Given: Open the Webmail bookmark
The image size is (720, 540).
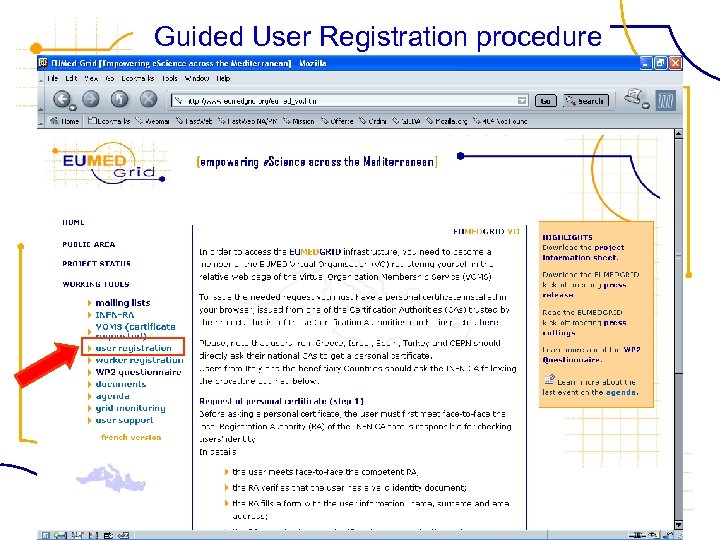Looking at the screenshot, I should pos(152,121).
